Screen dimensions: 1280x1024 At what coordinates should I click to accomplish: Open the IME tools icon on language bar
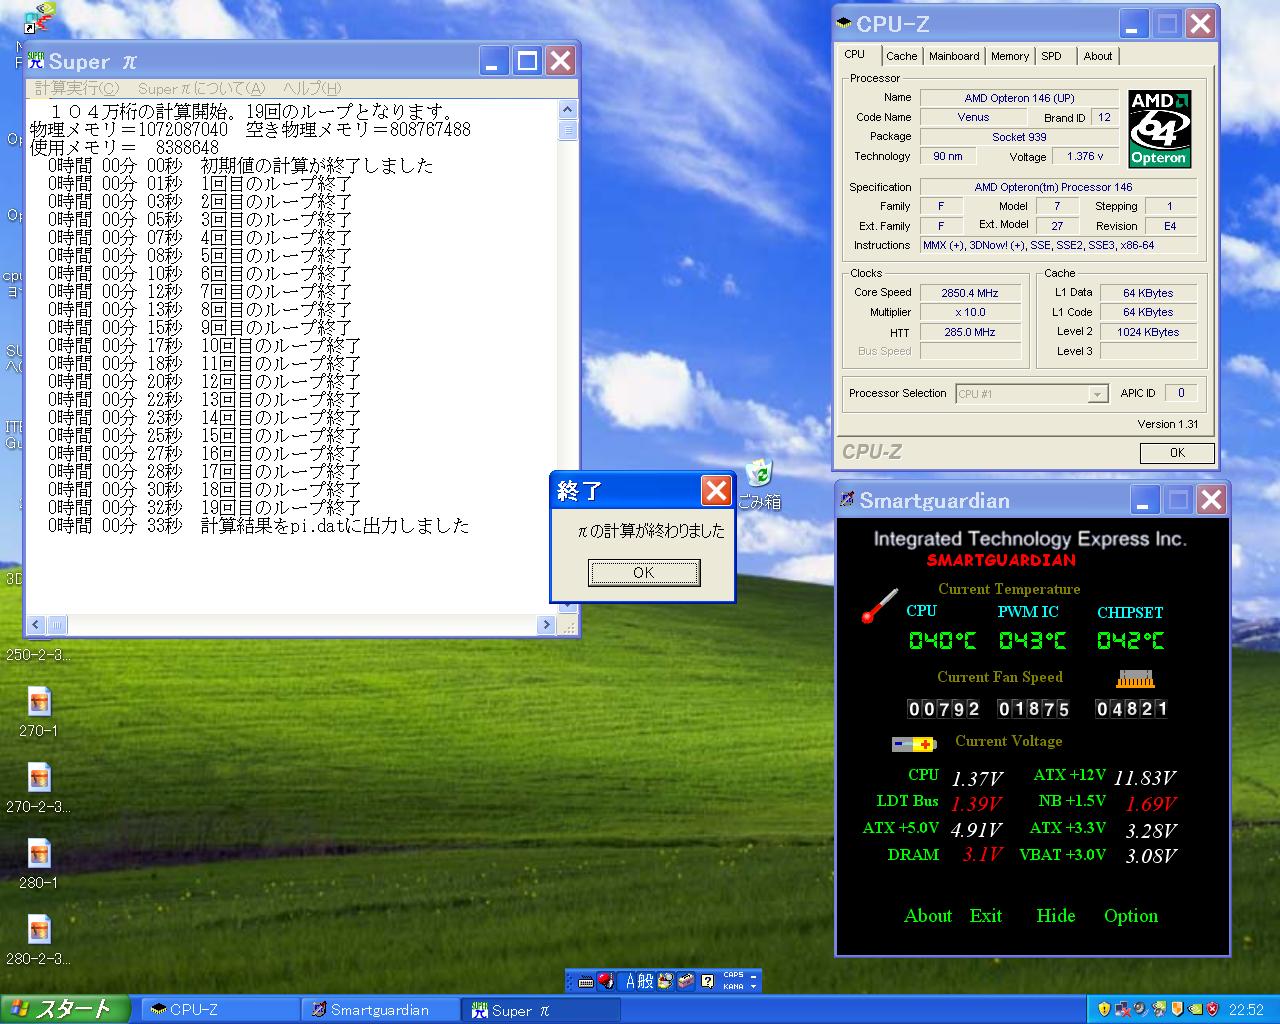click(x=666, y=981)
